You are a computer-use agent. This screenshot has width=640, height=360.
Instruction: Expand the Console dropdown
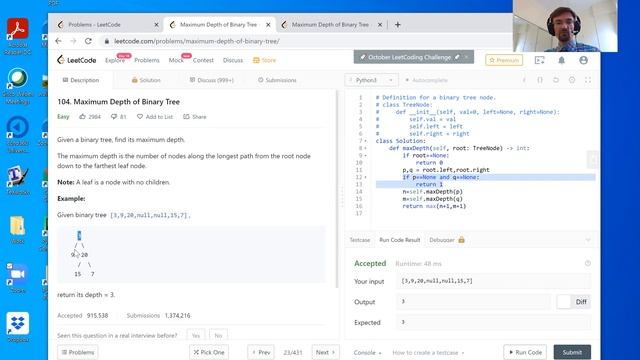point(367,352)
